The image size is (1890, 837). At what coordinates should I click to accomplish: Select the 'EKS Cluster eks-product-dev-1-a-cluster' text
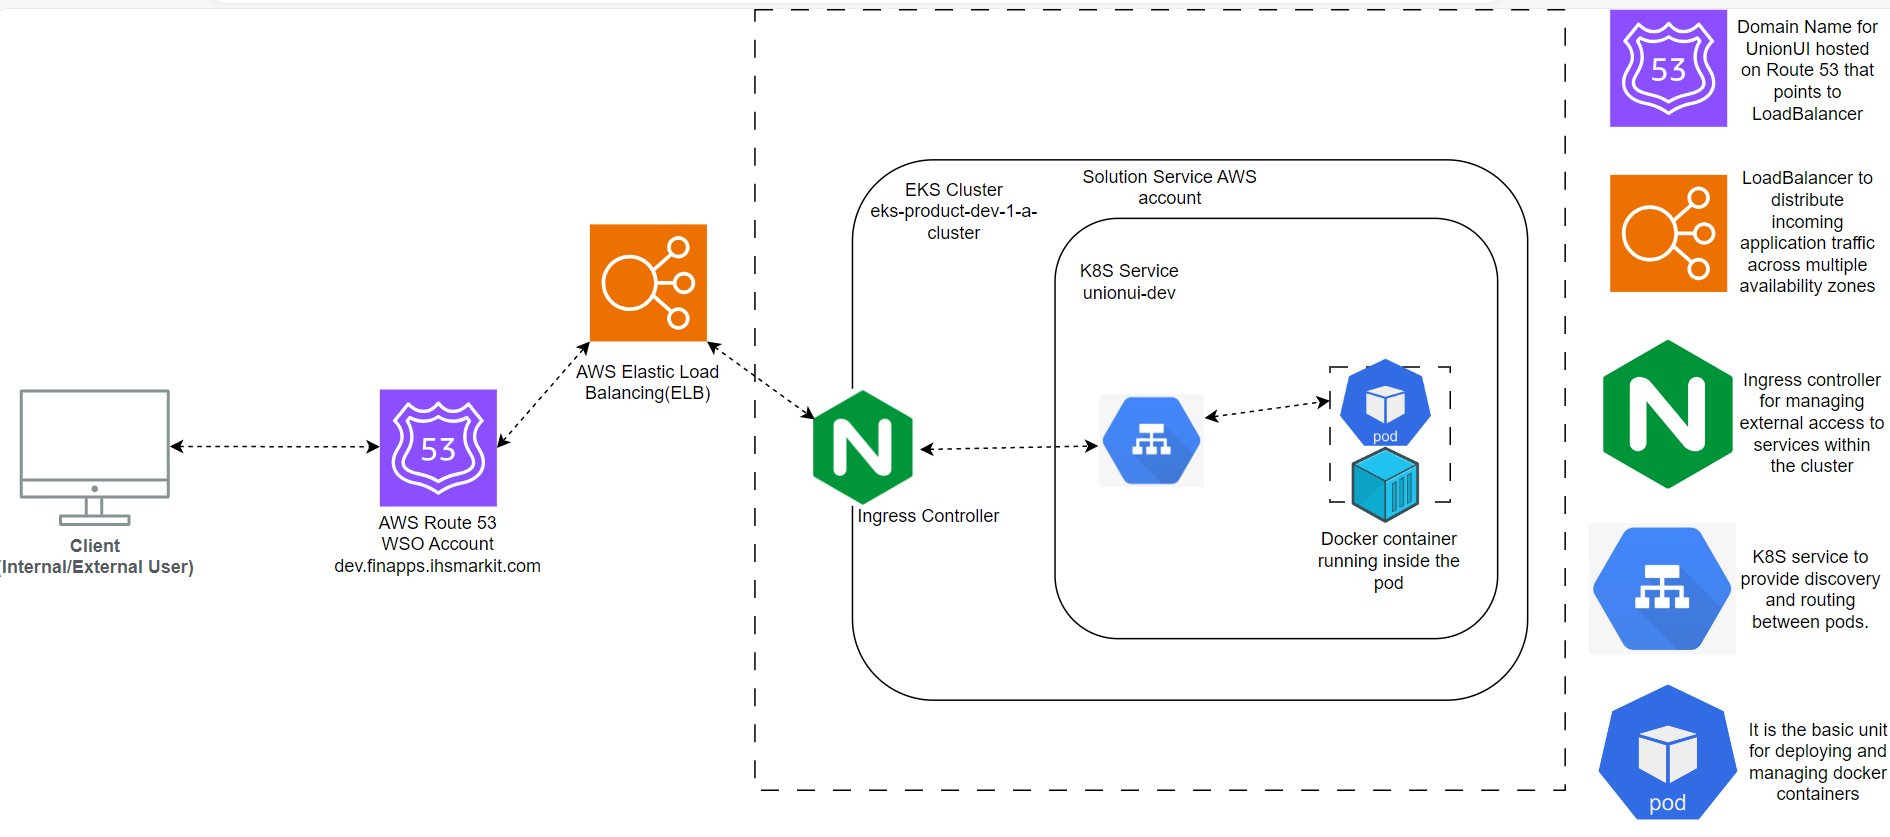pos(953,211)
